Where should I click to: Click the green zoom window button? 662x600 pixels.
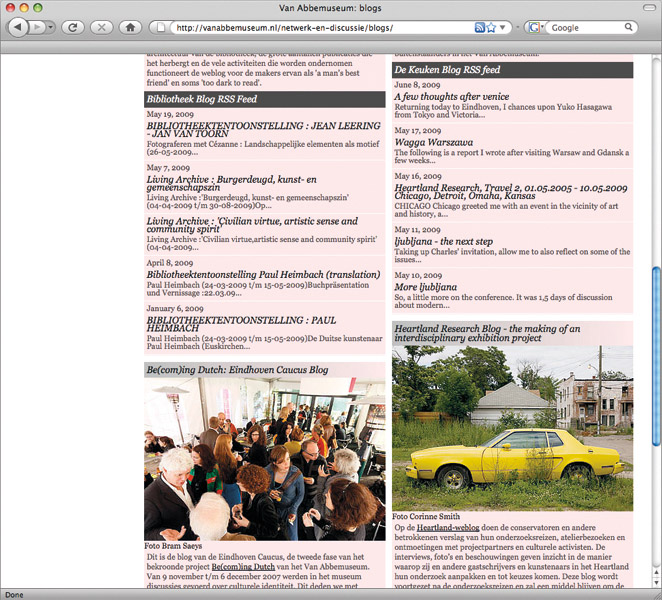click(38, 8)
